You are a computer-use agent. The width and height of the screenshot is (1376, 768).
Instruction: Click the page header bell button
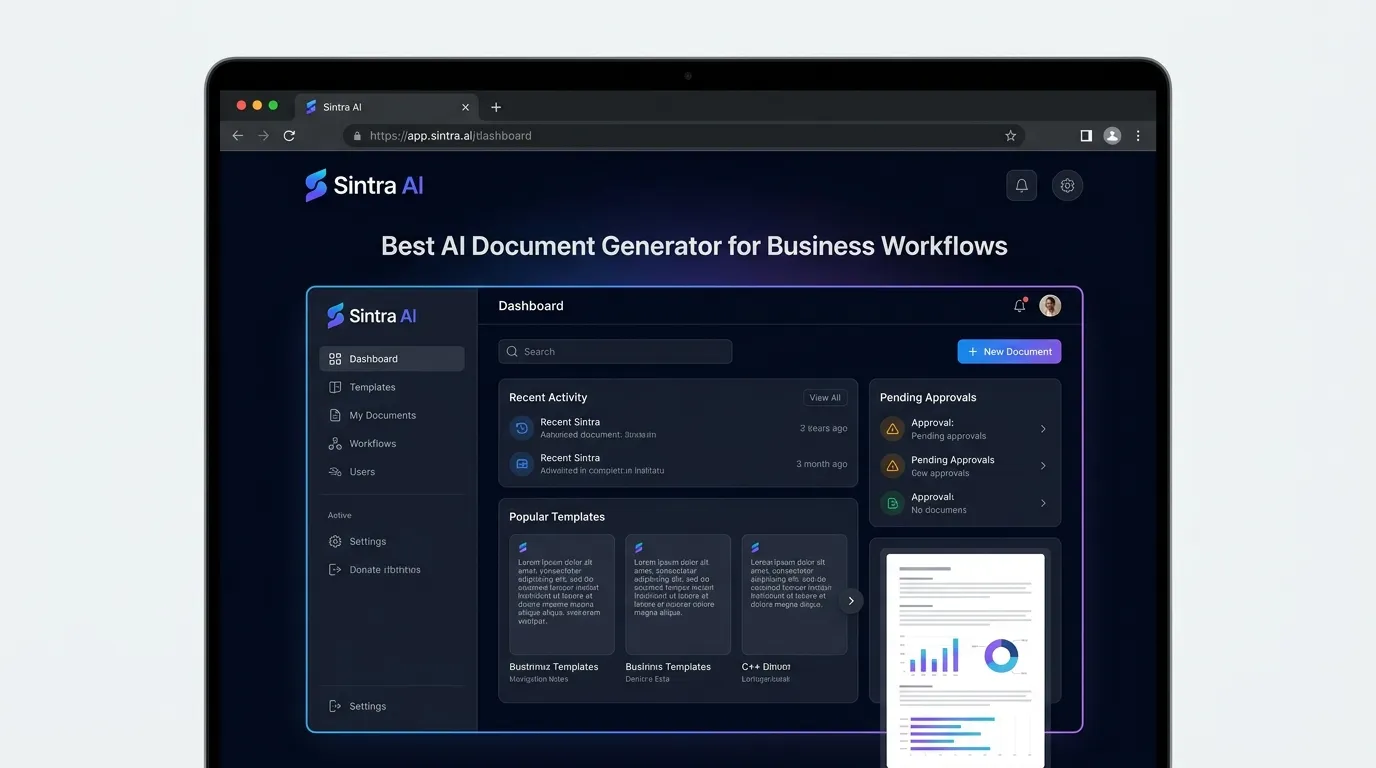pos(1021,185)
